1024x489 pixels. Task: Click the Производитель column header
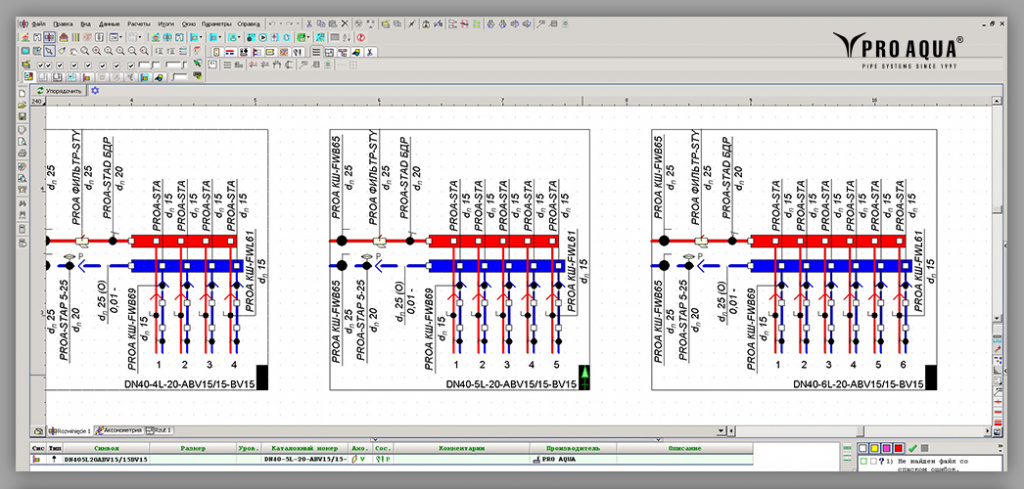coord(573,449)
